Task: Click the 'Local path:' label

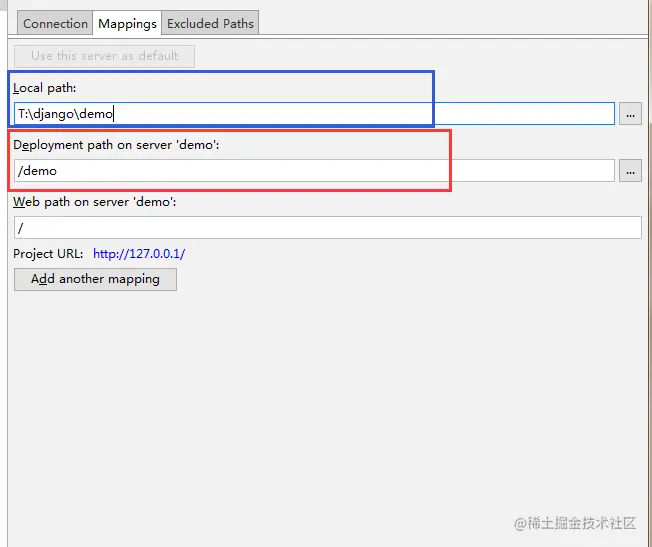Action: [44, 88]
